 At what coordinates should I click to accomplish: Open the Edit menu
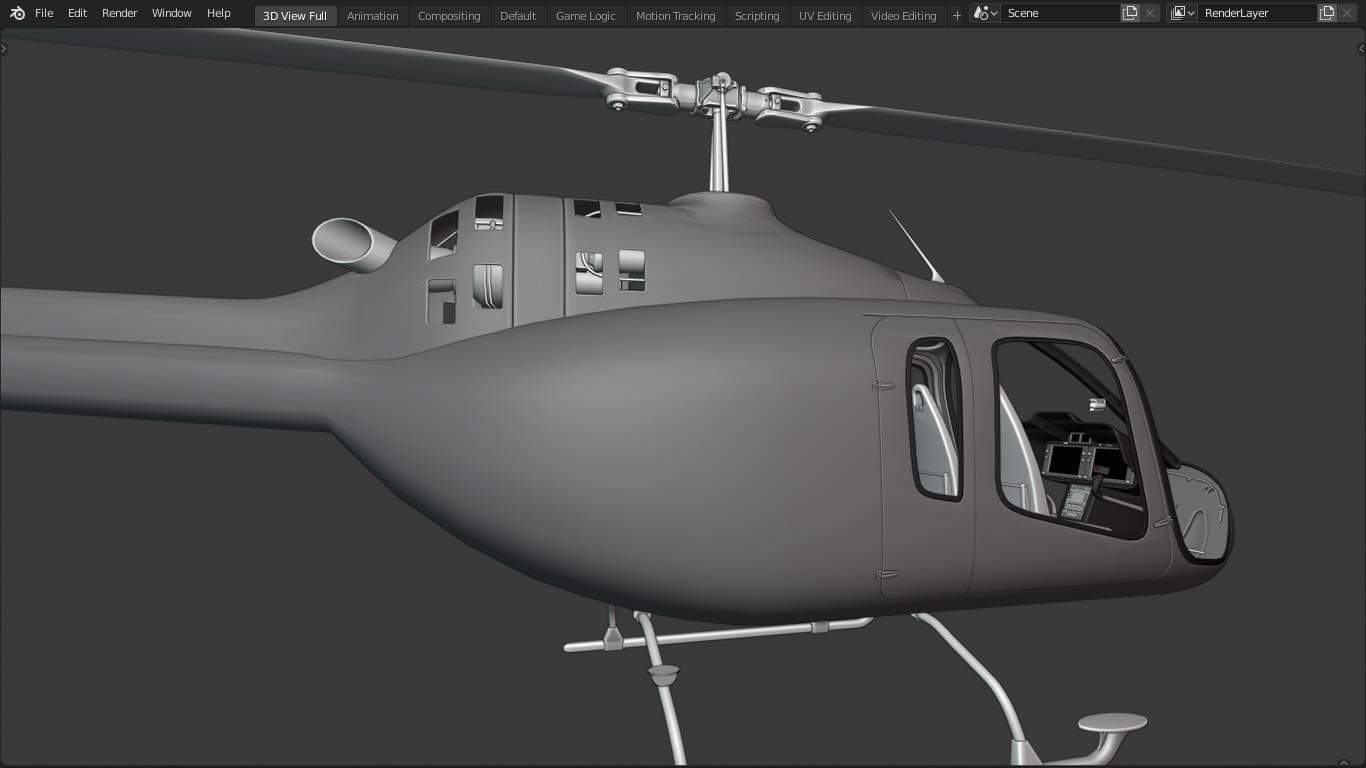[78, 13]
